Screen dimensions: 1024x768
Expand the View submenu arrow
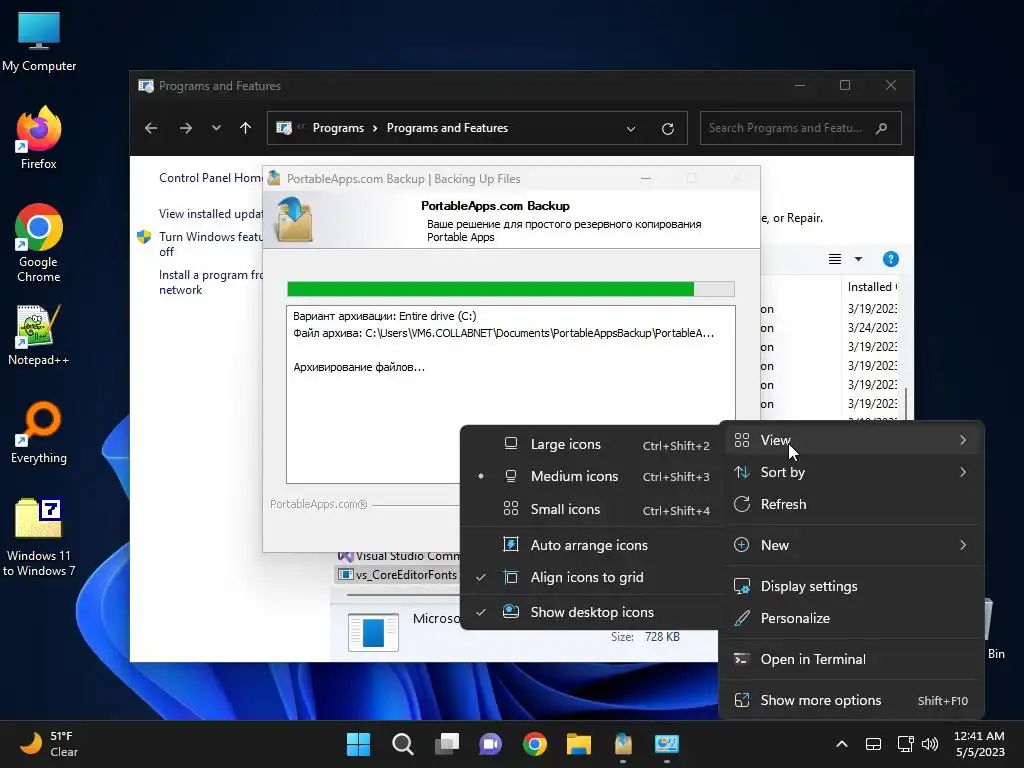coord(963,440)
